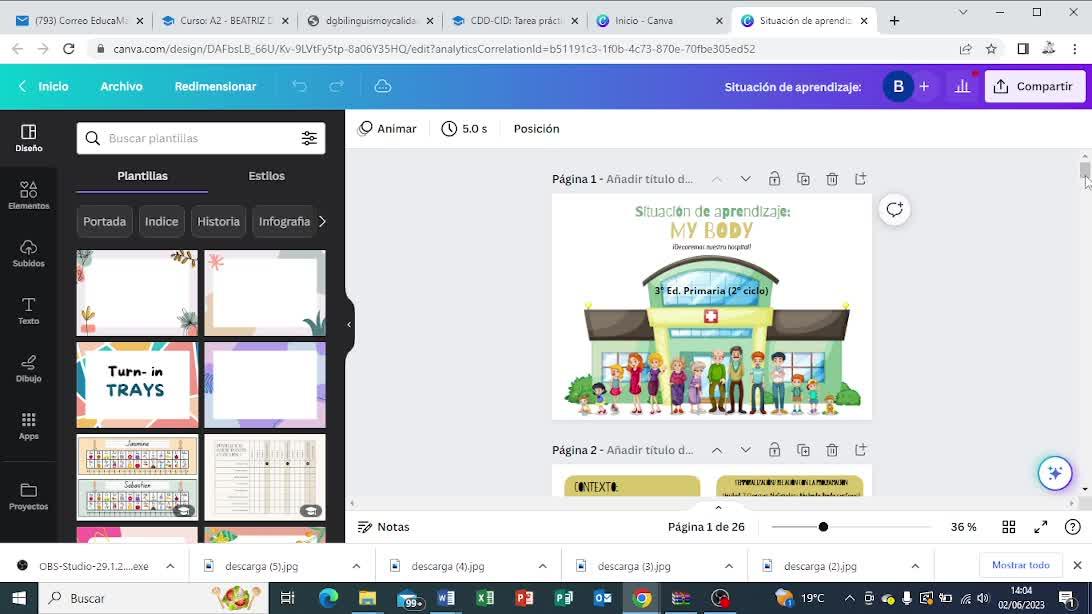The height and width of the screenshot is (614, 1092).
Task: Switch to the Correo EducaMadrid browser tab
Action: 79,21
